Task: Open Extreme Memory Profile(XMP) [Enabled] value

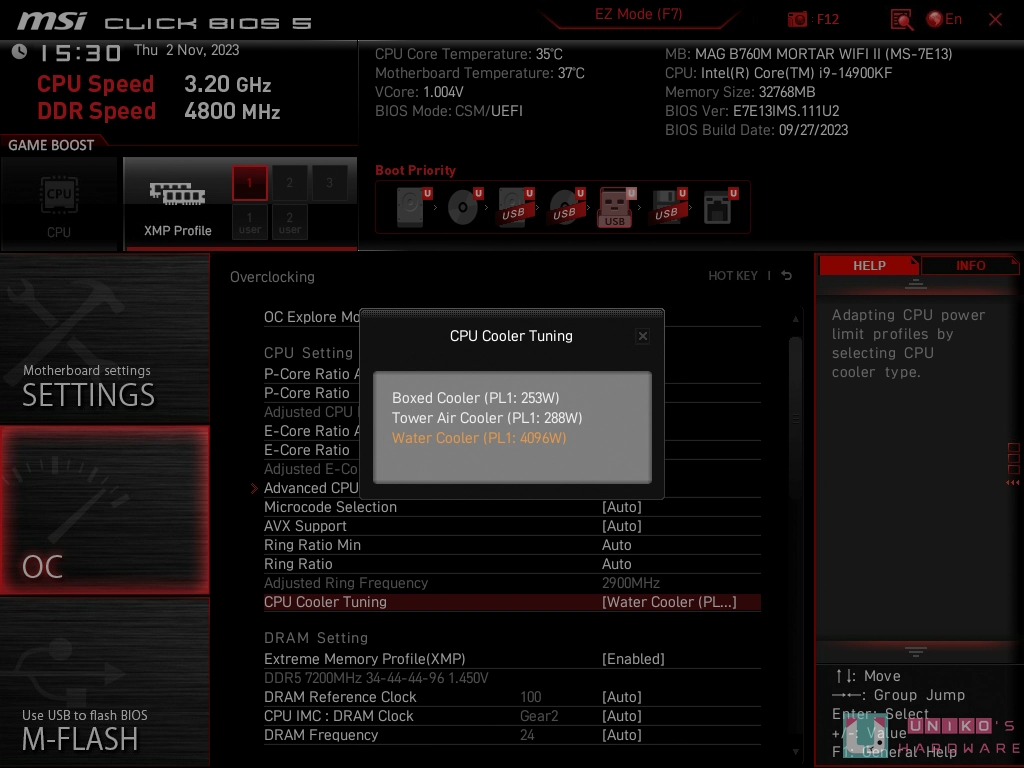Action: 633,659
